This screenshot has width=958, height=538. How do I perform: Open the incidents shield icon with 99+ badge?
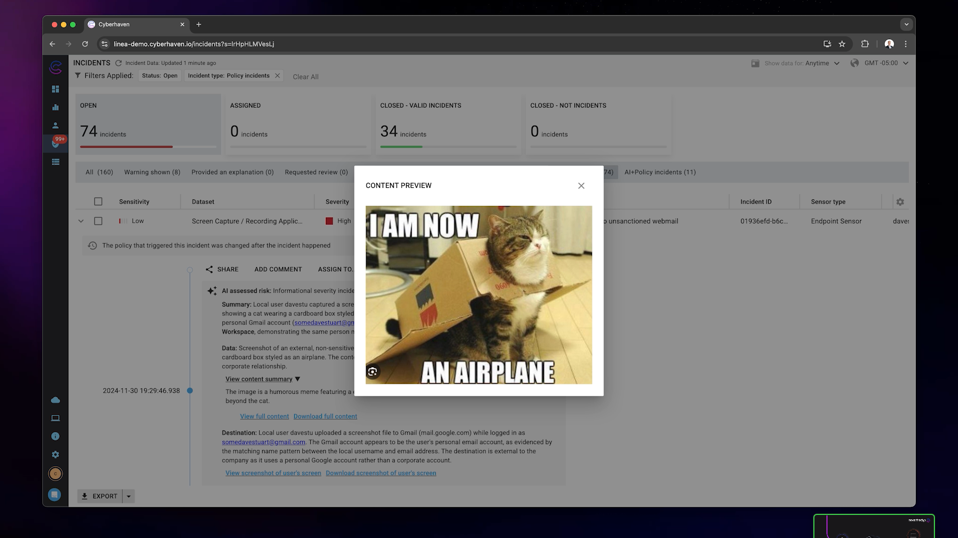point(56,144)
